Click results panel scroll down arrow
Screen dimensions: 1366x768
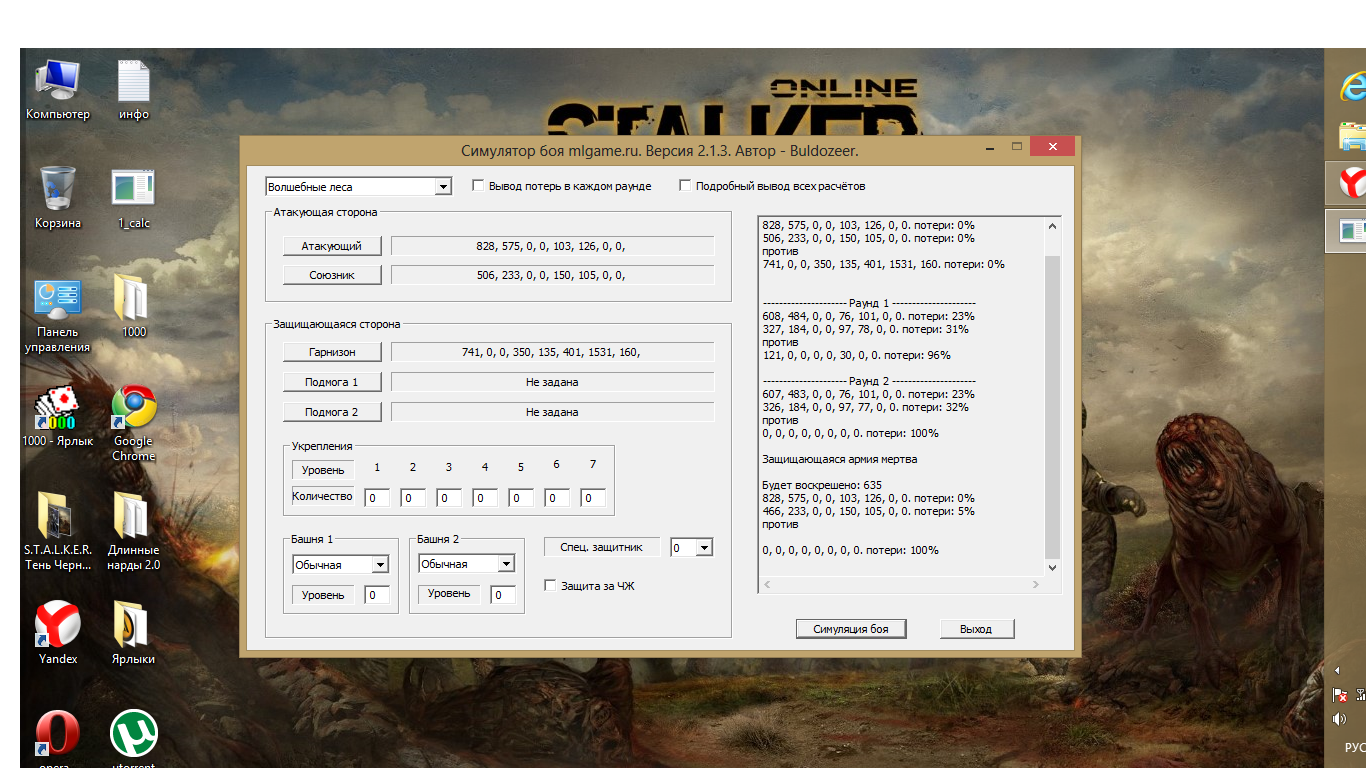click(x=1052, y=567)
